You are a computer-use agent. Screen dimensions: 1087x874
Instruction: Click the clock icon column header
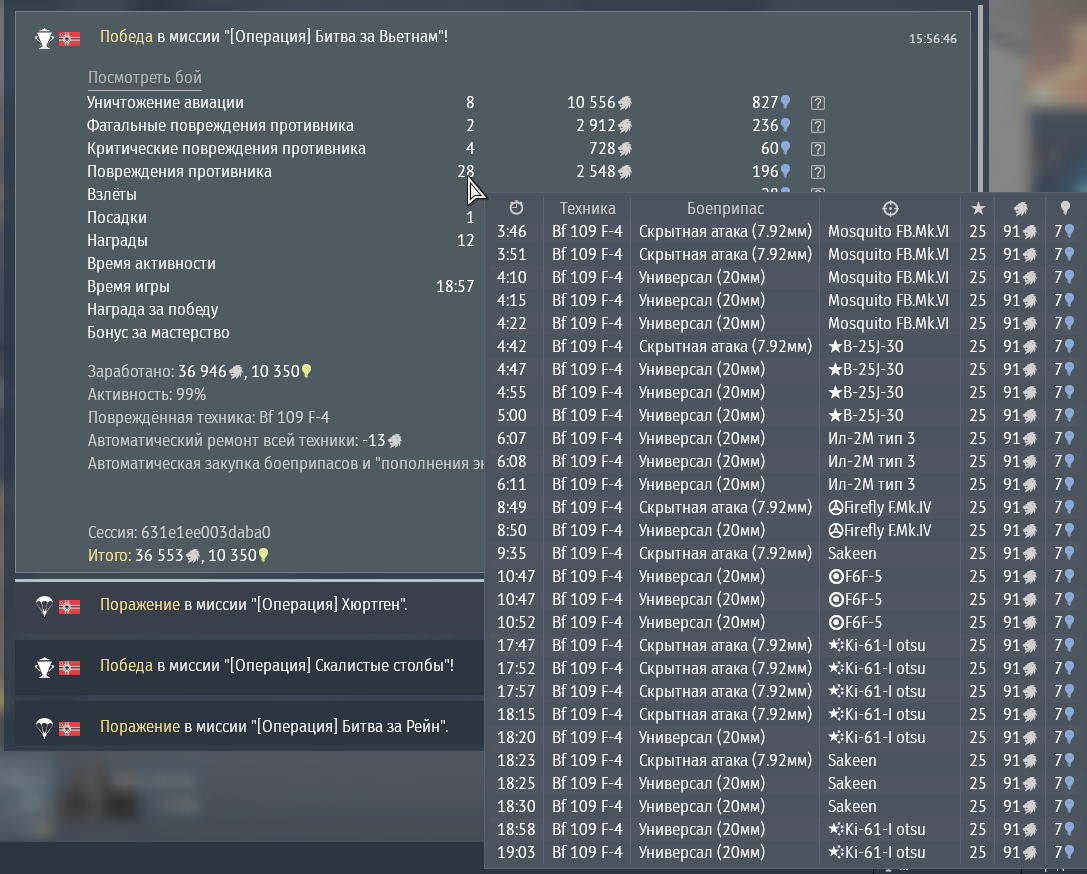coord(516,208)
